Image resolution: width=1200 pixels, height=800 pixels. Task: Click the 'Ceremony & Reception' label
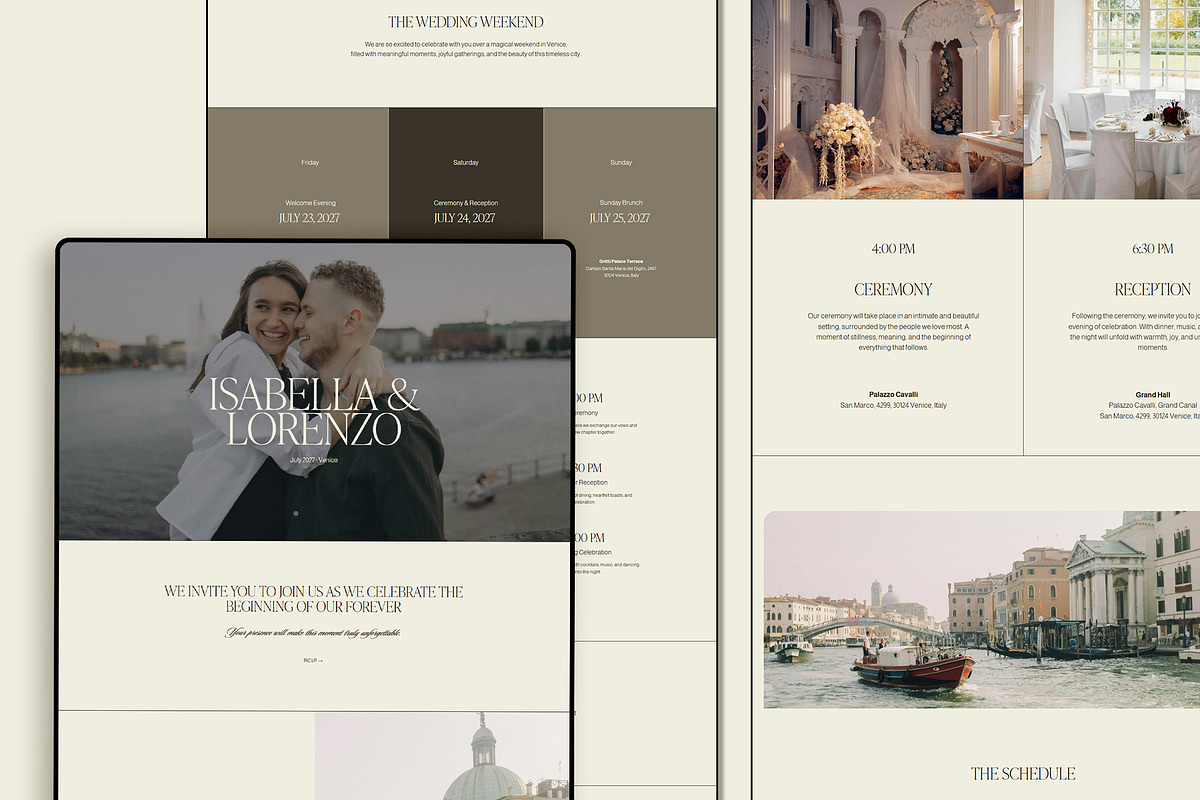click(x=466, y=203)
